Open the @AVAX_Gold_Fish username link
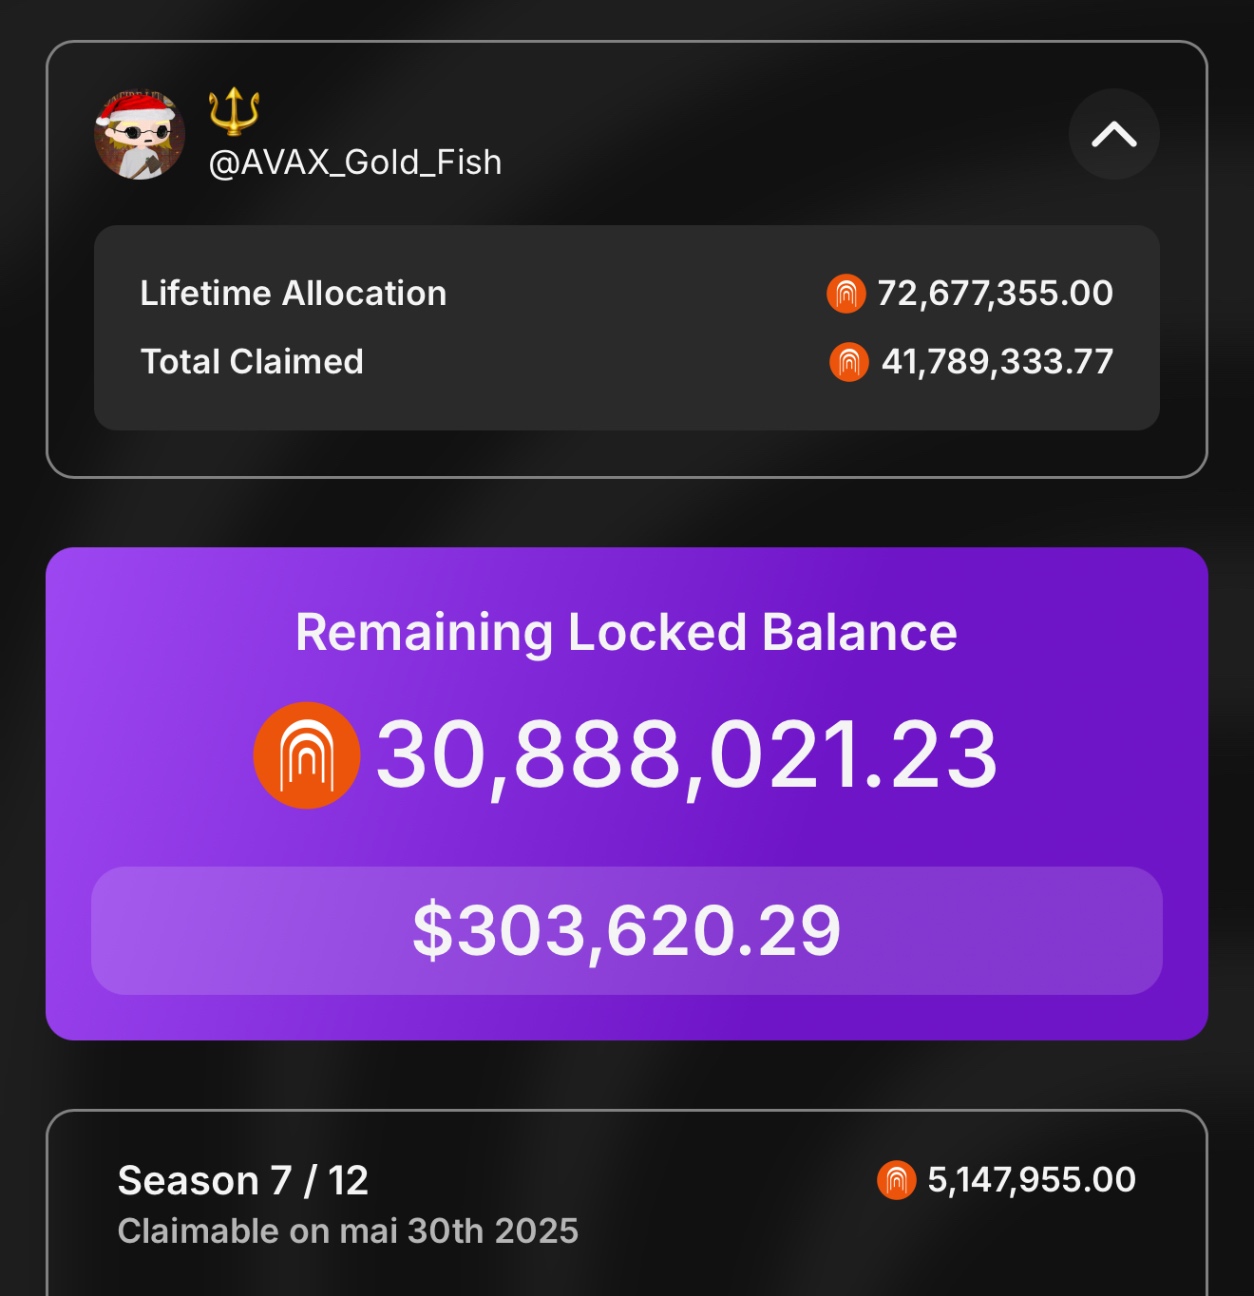Viewport: 1254px width, 1296px height. [355, 162]
